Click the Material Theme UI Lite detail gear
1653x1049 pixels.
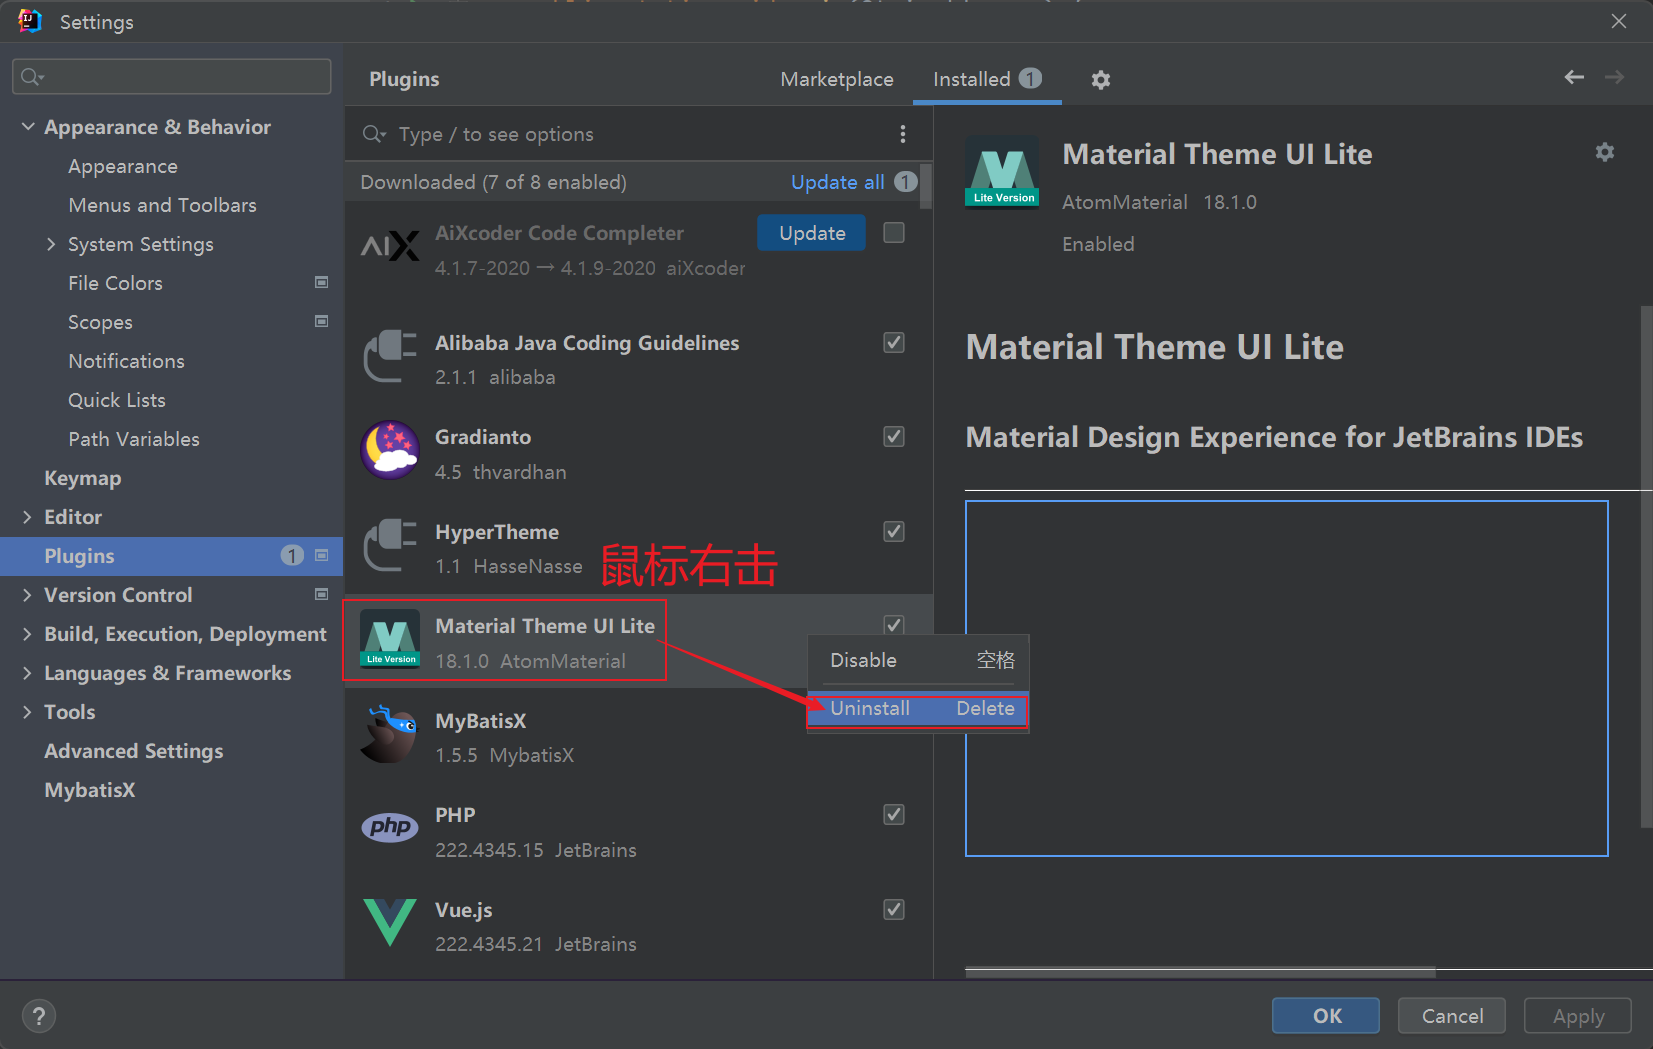point(1604,152)
